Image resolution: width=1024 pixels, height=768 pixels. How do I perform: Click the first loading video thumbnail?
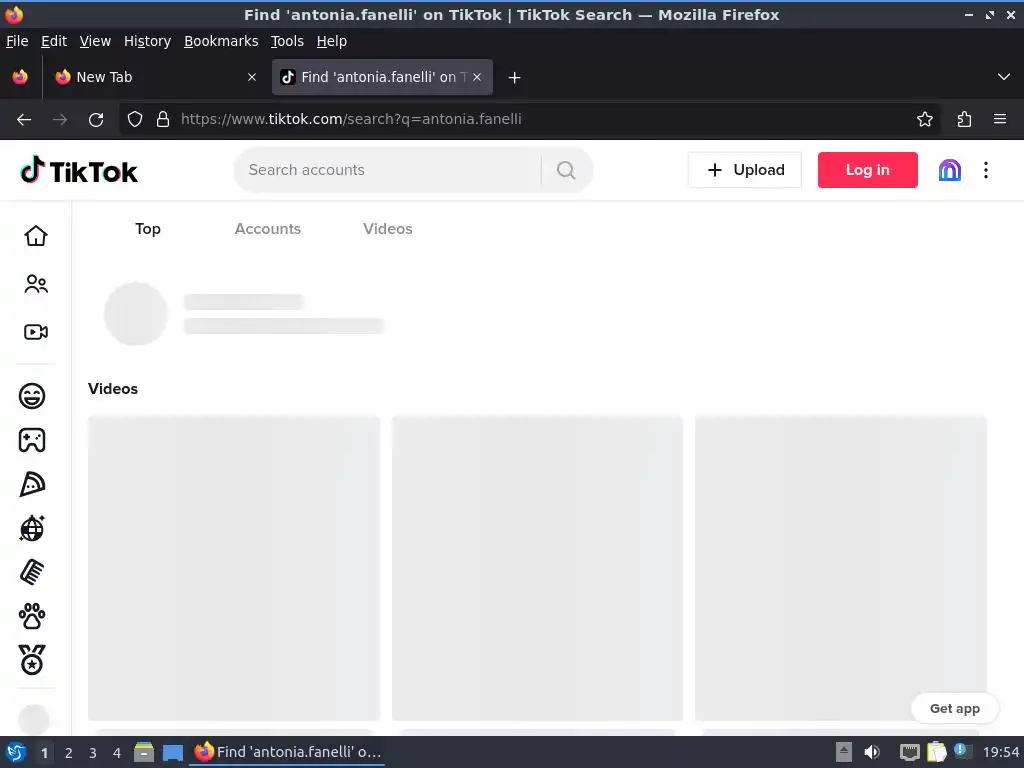pyautogui.click(x=234, y=568)
